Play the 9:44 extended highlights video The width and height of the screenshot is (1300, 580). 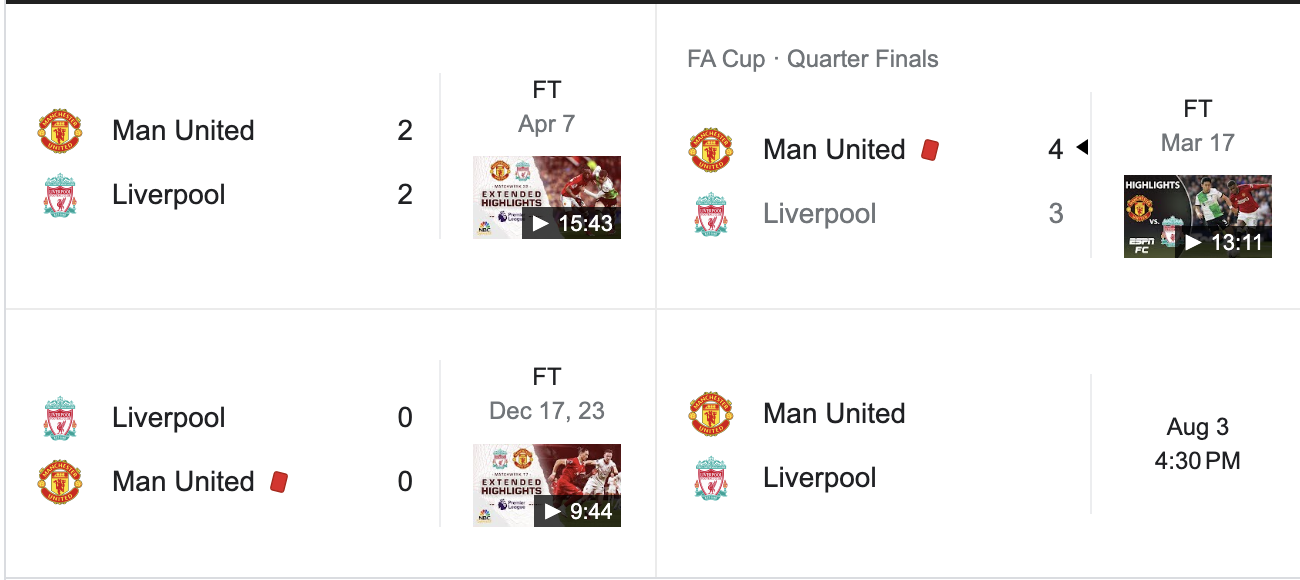pos(547,485)
